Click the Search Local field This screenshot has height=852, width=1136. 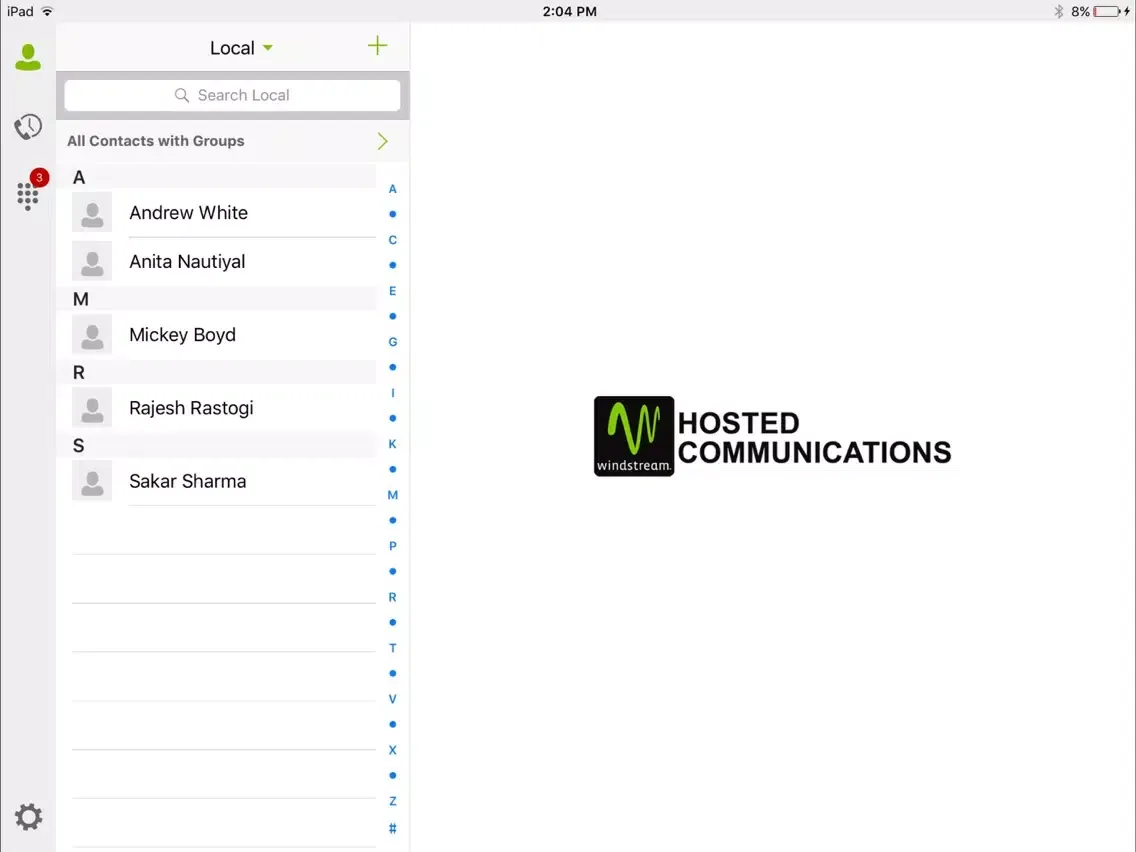coord(233,95)
